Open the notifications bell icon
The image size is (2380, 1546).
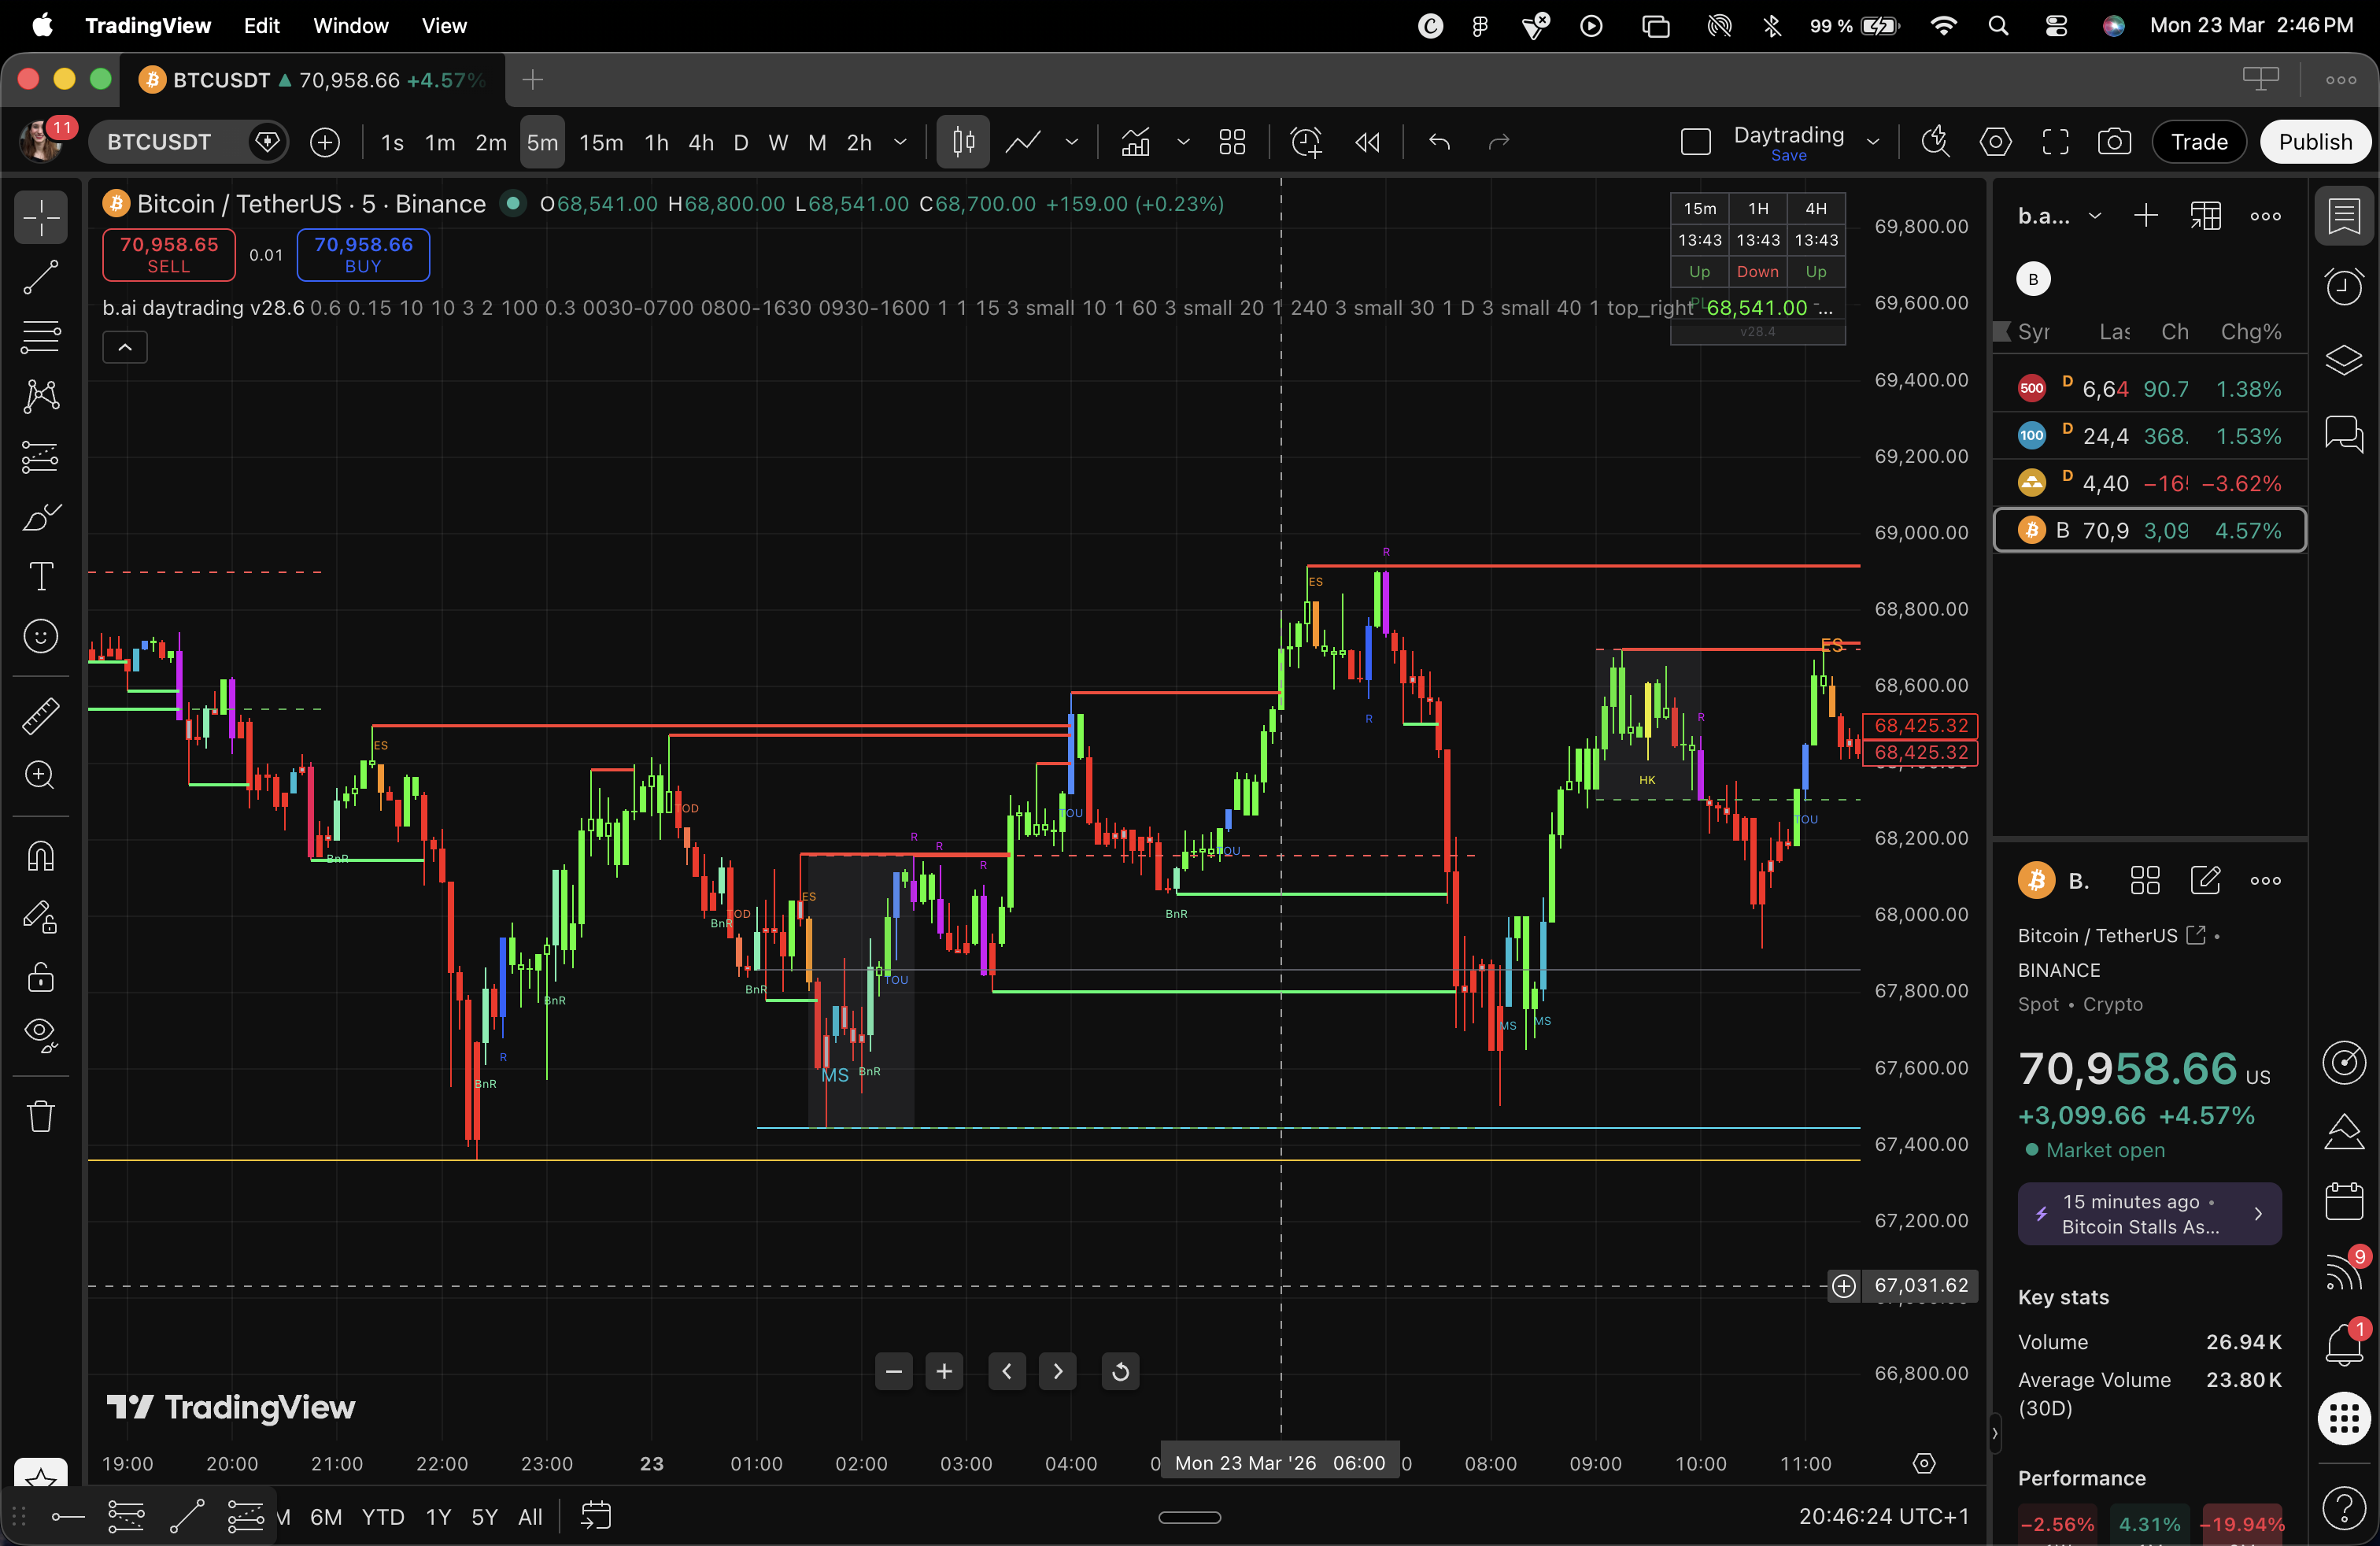tap(2344, 1344)
